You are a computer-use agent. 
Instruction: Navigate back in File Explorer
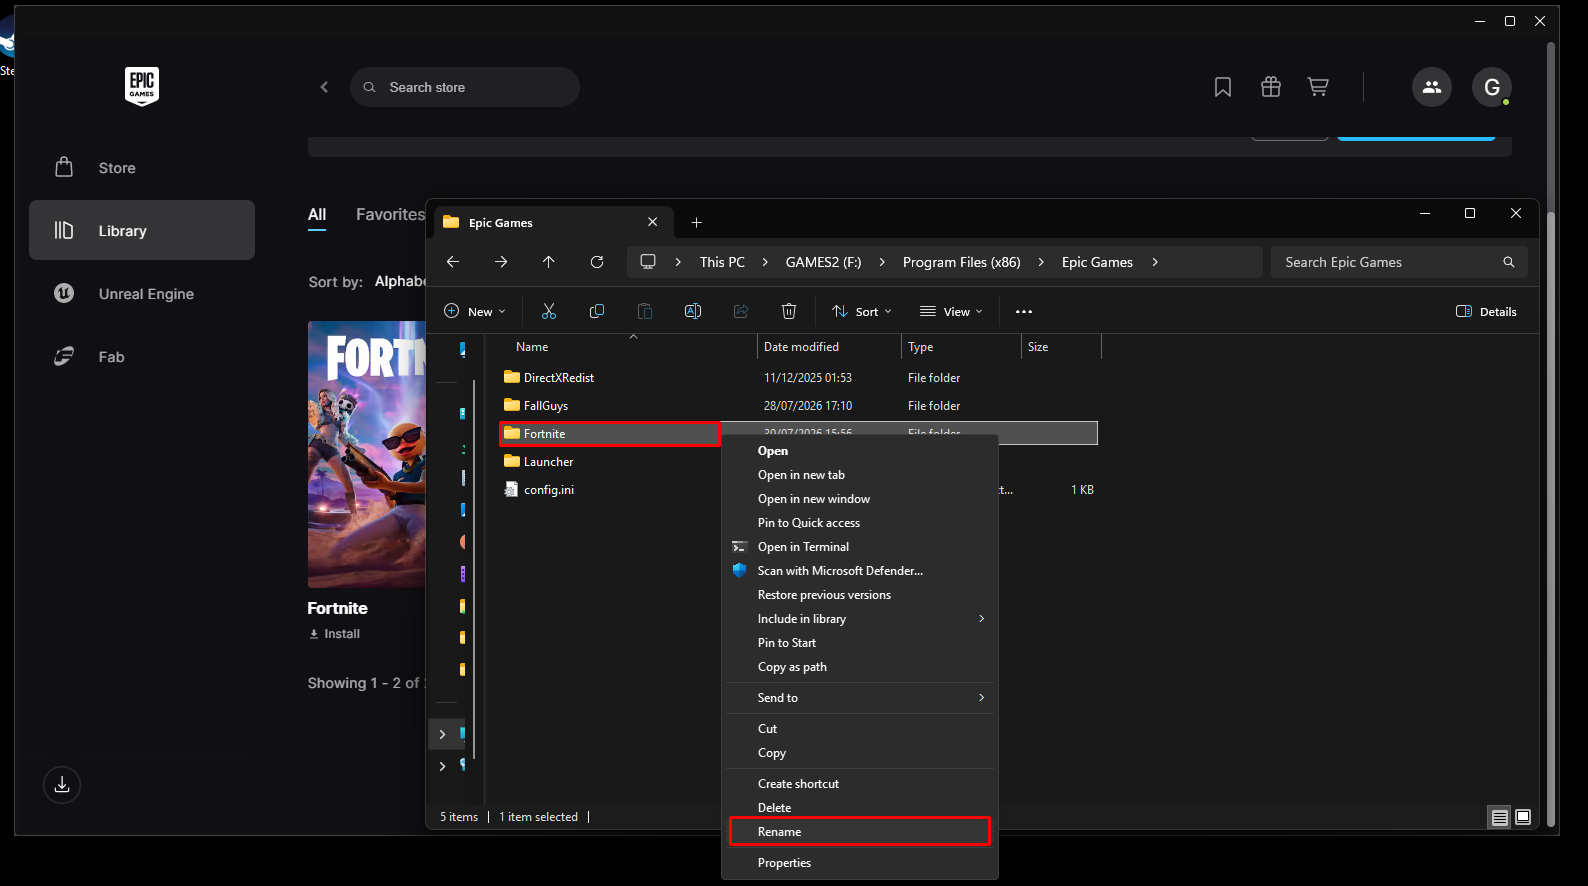point(453,262)
